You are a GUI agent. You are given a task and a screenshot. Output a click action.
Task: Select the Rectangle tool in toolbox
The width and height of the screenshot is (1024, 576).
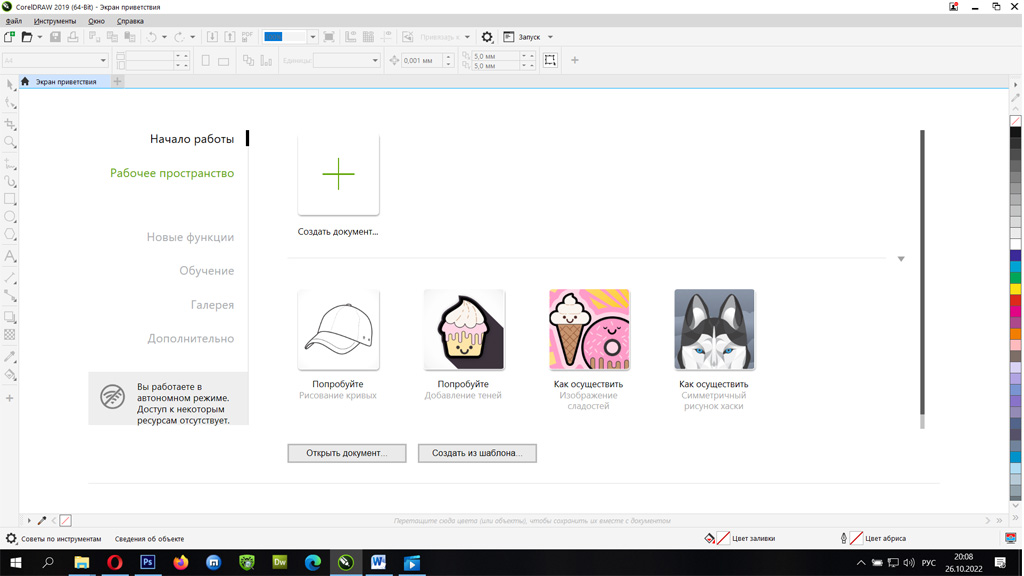[x=10, y=199]
